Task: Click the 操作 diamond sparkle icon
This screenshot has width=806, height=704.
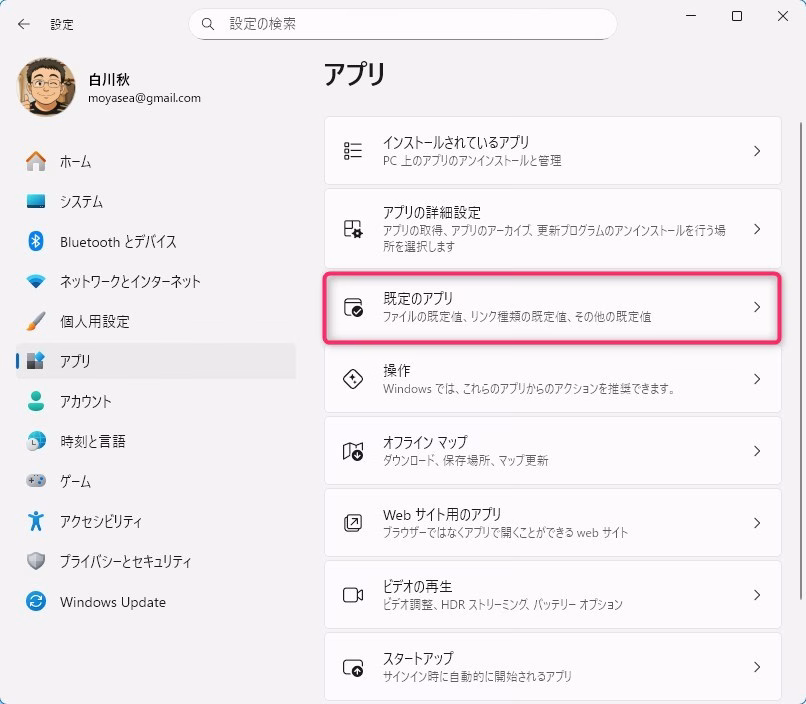Action: click(x=353, y=379)
